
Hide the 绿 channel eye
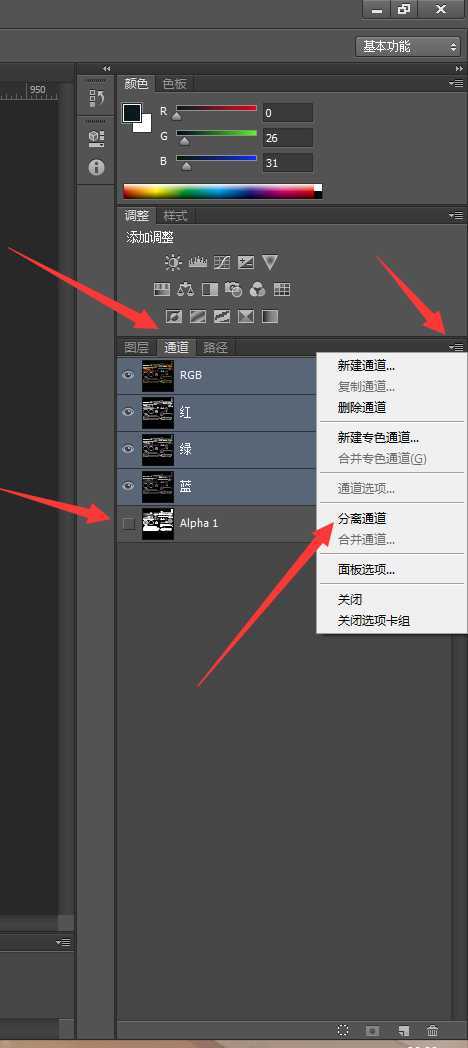(128, 449)
